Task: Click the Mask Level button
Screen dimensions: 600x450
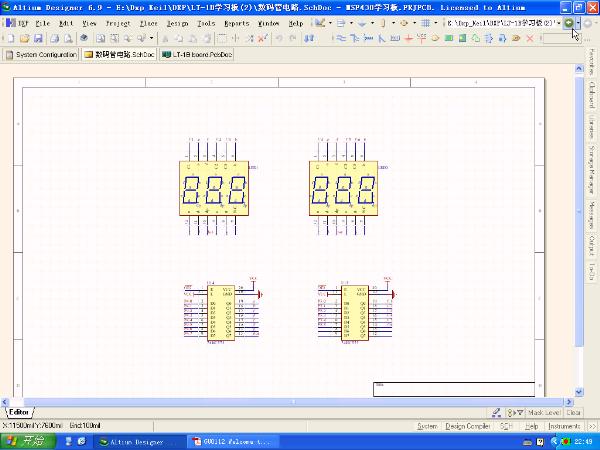Action: tap(543, 412)
